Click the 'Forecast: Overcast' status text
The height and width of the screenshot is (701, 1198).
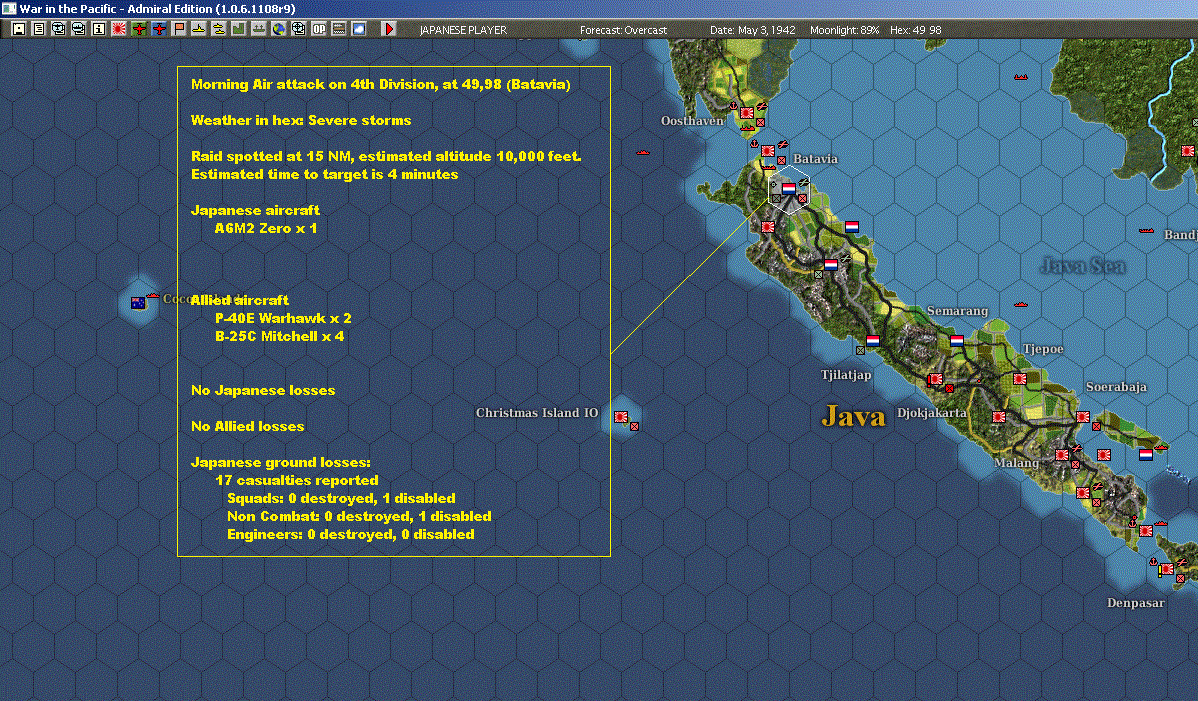click(x=623, y=30)
